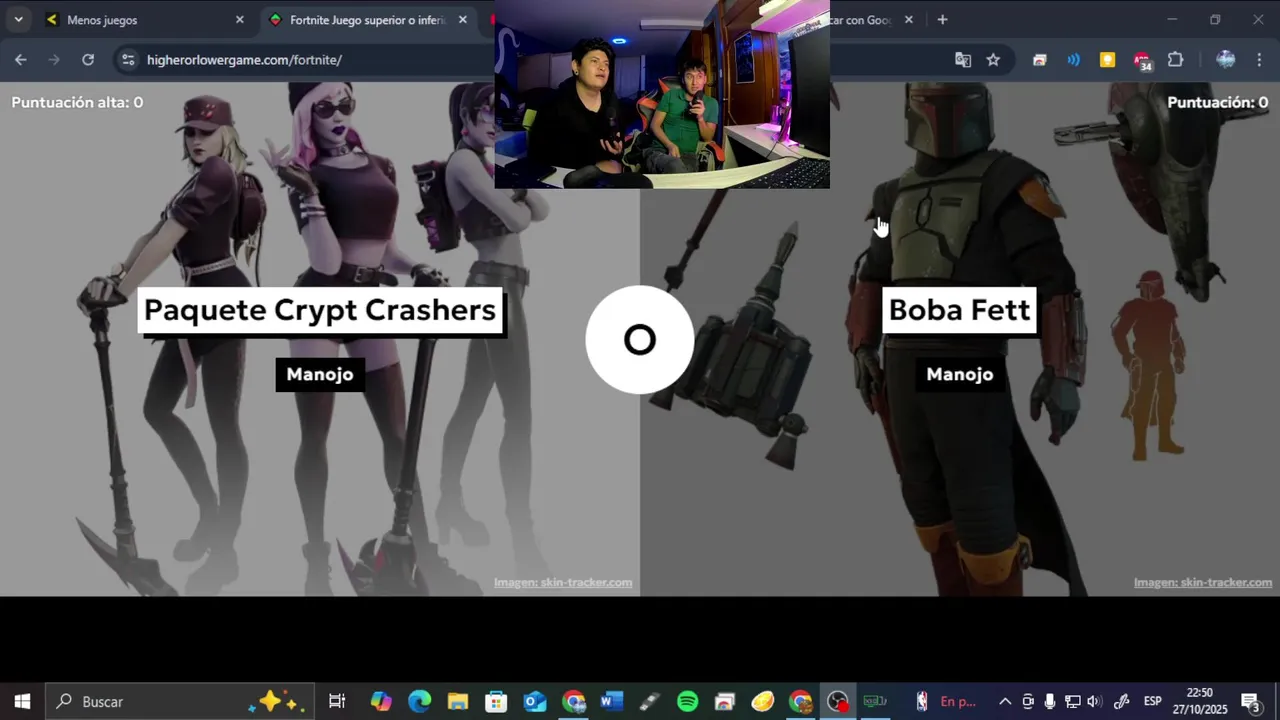Show hidden system tray icons
Screen dimensions: 1280x720
point(1005,702)
